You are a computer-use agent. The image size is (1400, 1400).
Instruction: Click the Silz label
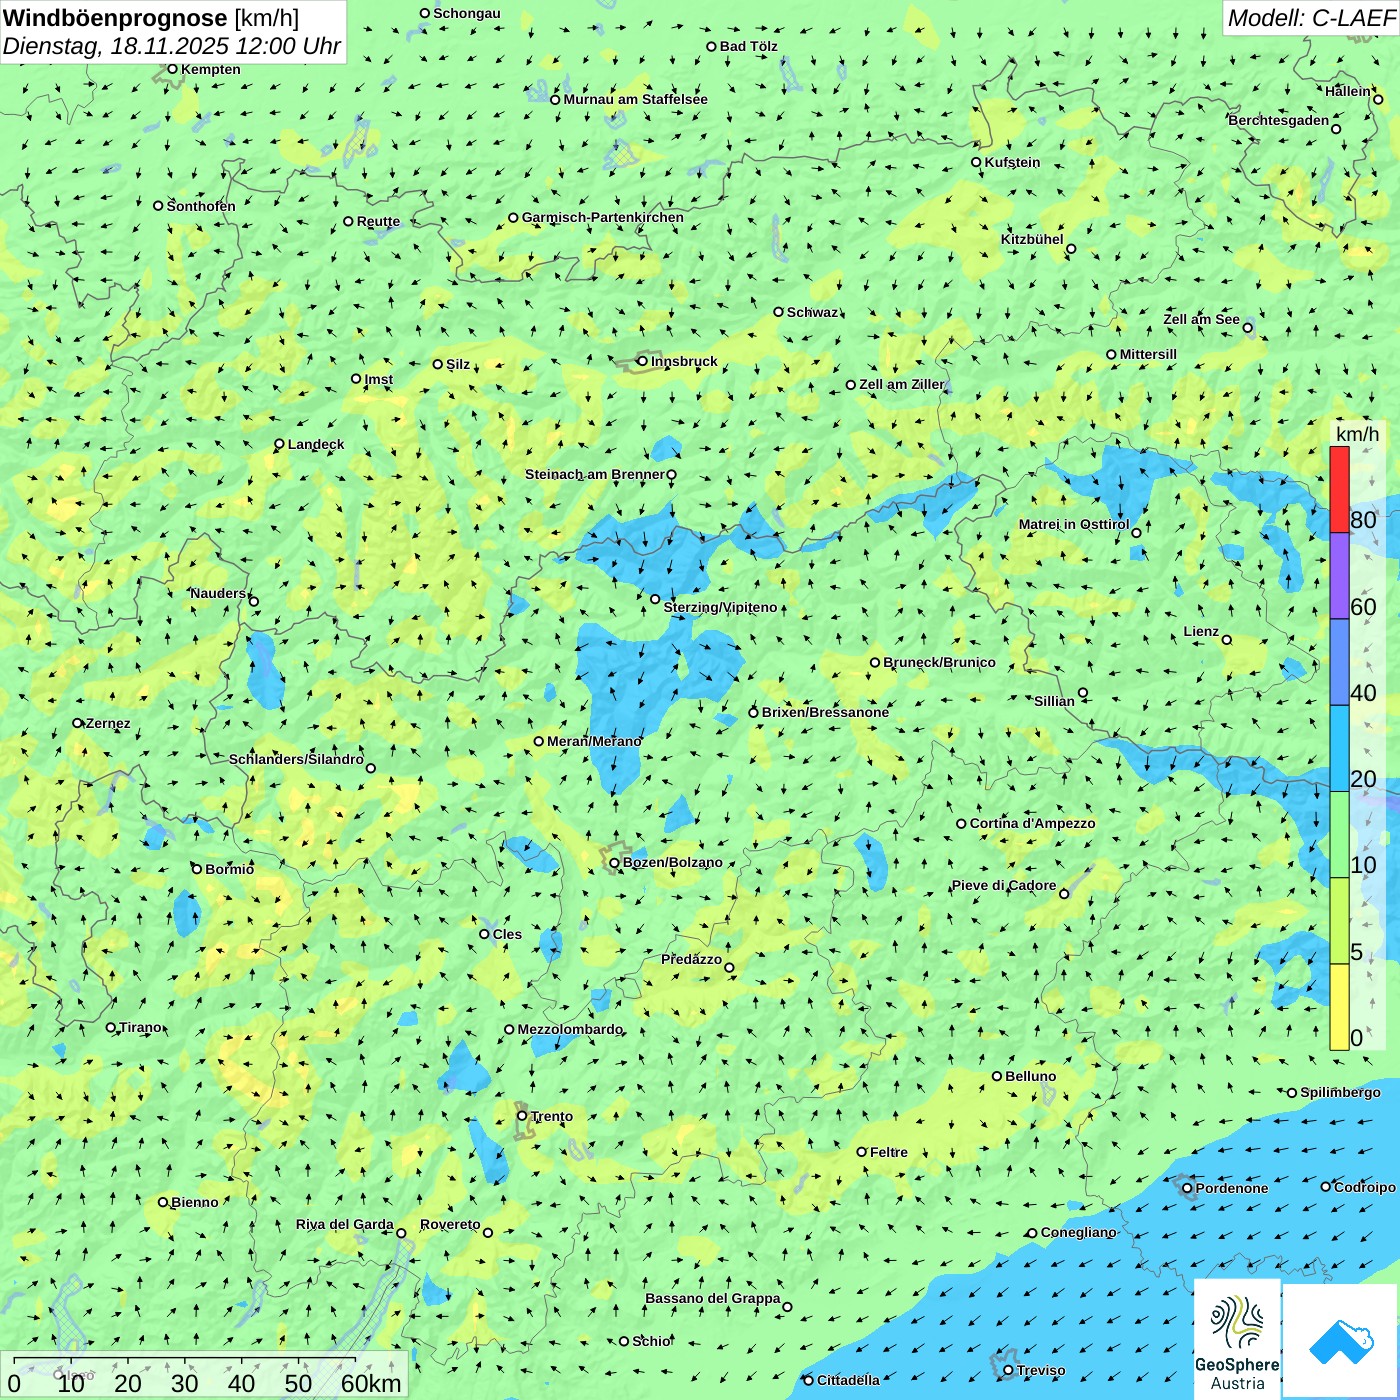click(458, 364)
